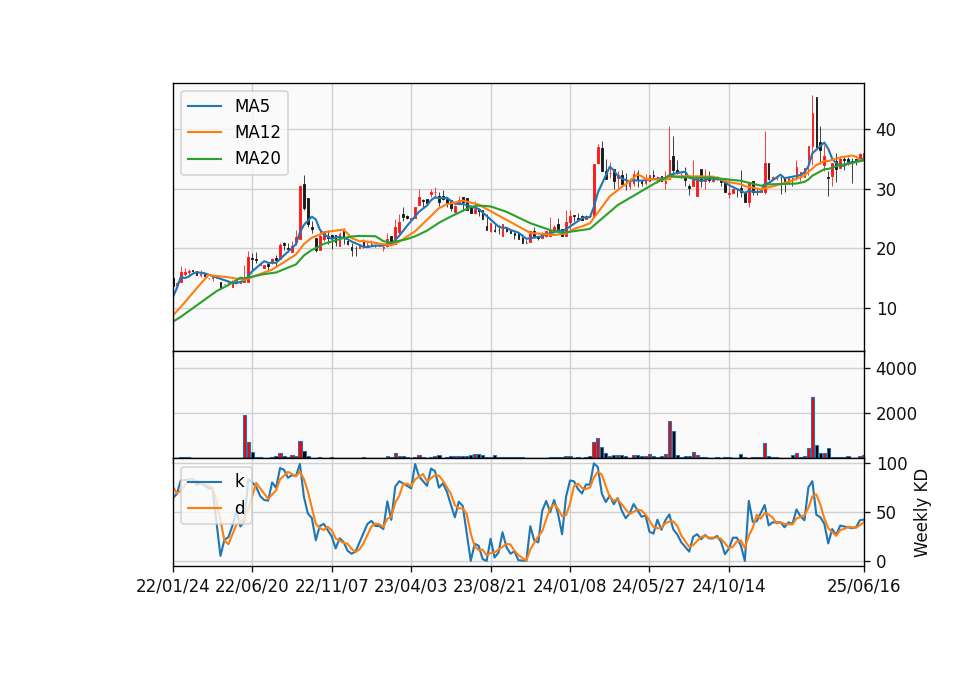
Task: Click the KD axis value 50
Action: pos(886,513)
